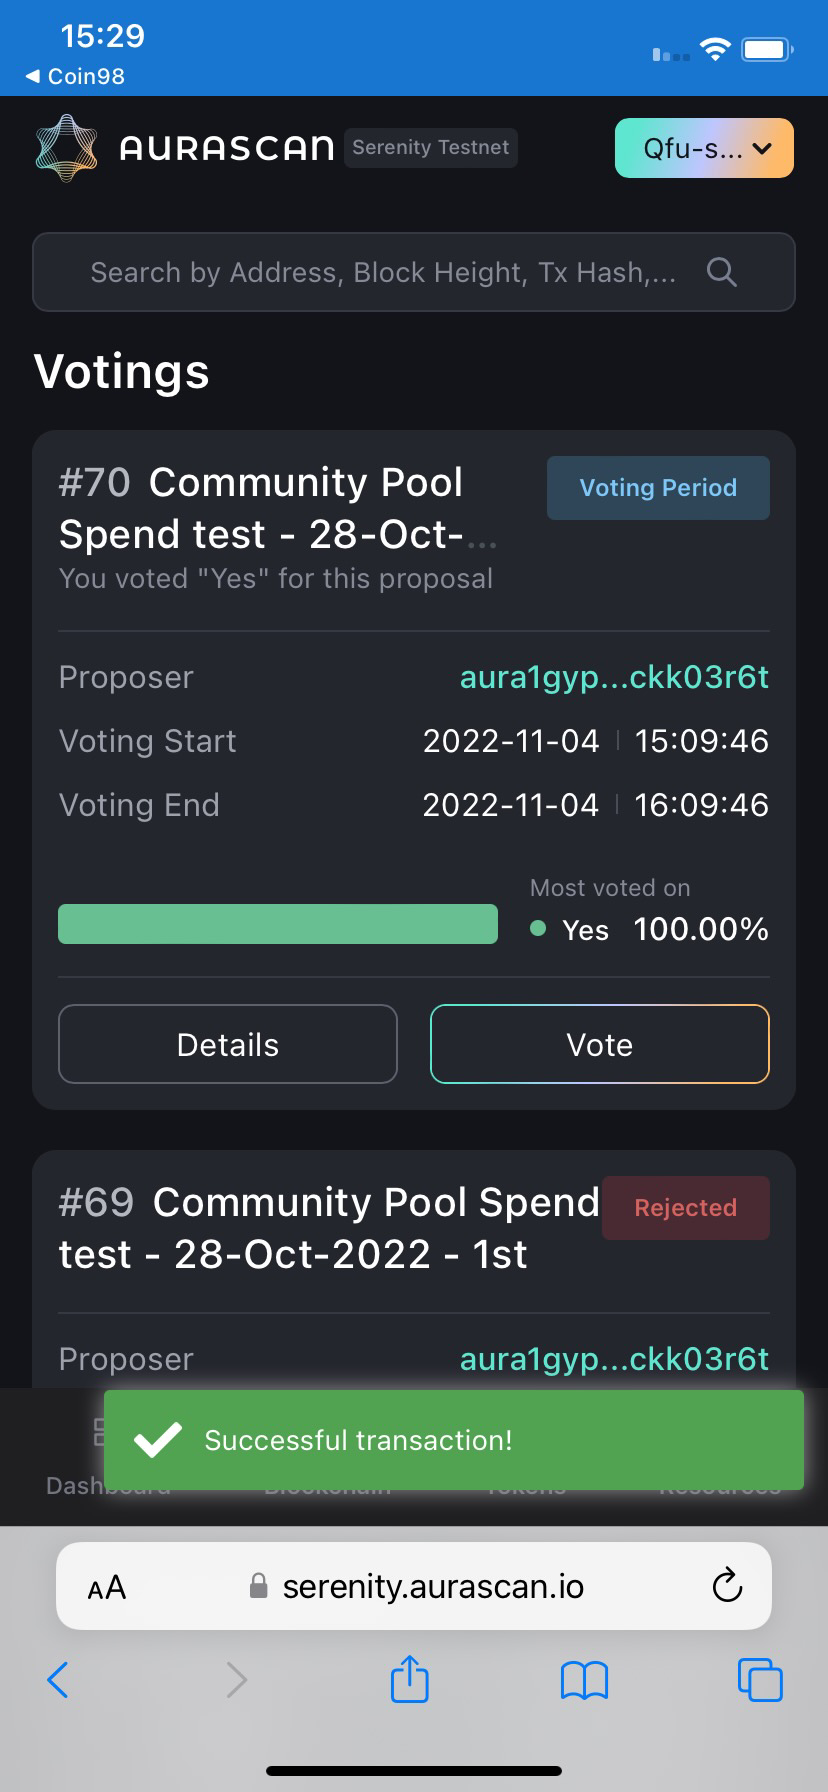Return to Coin98 app via back link

(x=76, y=76)
